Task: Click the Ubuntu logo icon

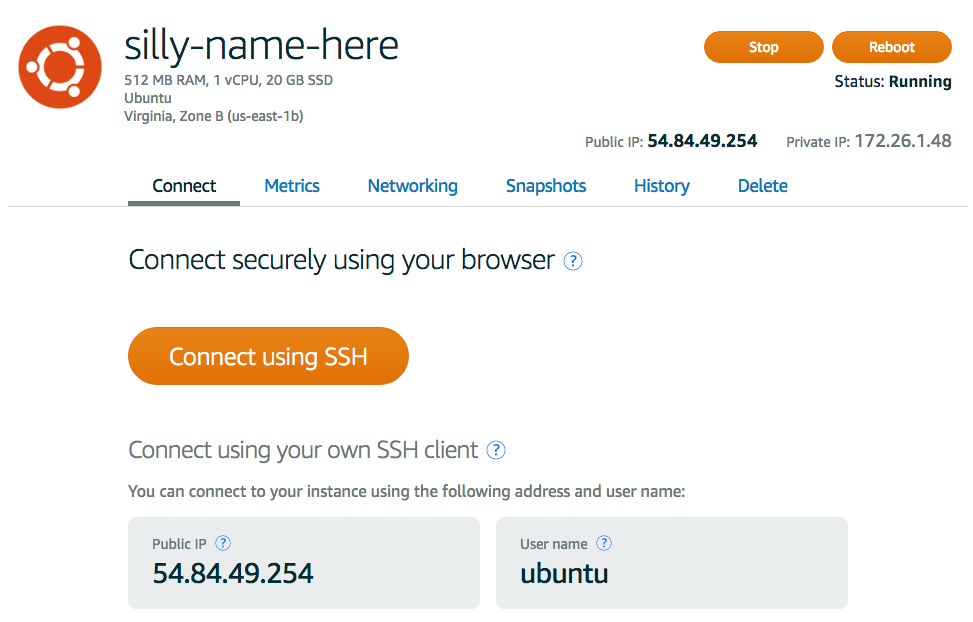Action: pyautogui.click(x=60, y=67)
